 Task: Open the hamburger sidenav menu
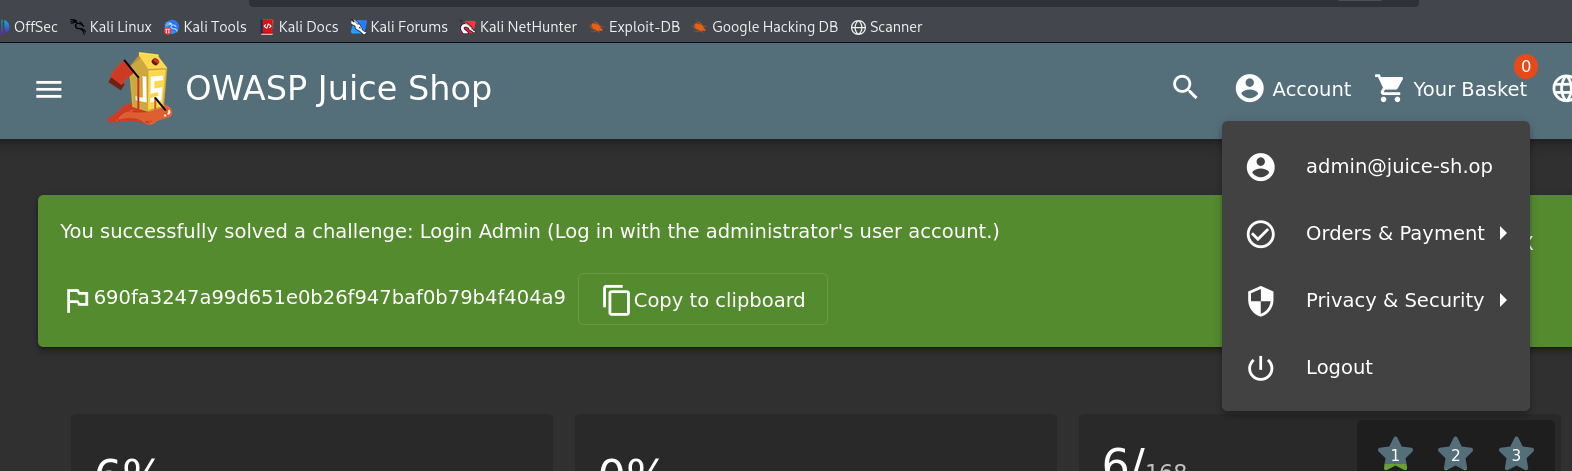49,89
